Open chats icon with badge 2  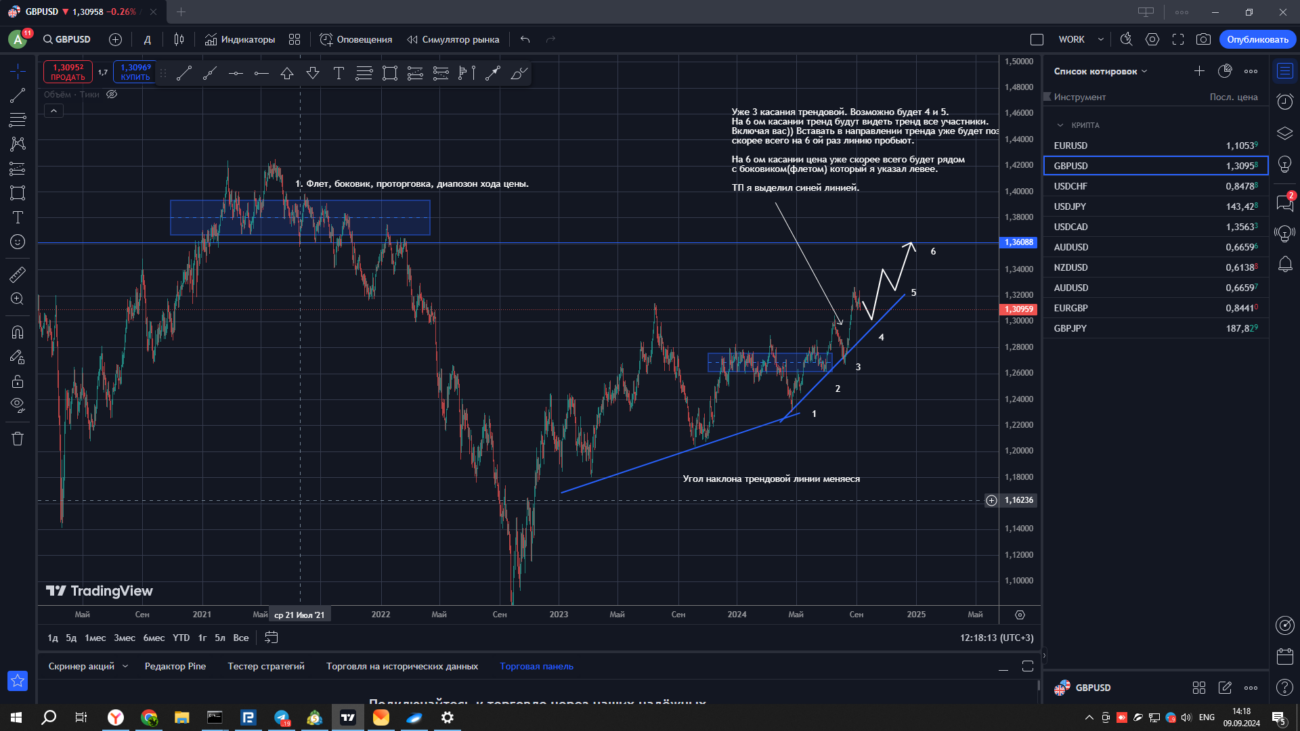coord(1285,201)
